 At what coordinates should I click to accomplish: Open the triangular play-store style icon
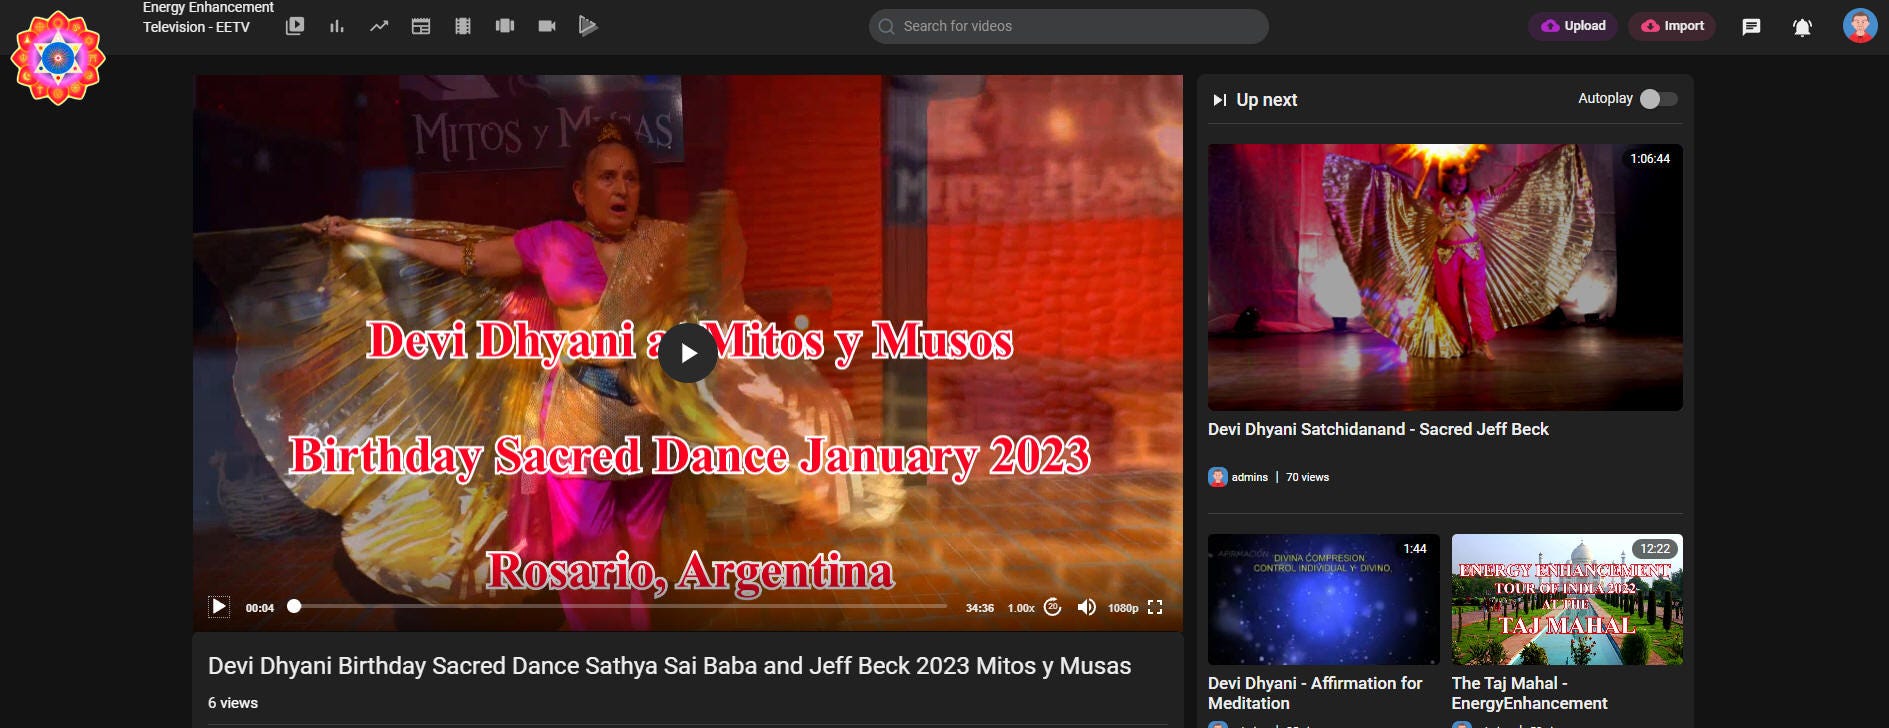[x=588, y=26]
